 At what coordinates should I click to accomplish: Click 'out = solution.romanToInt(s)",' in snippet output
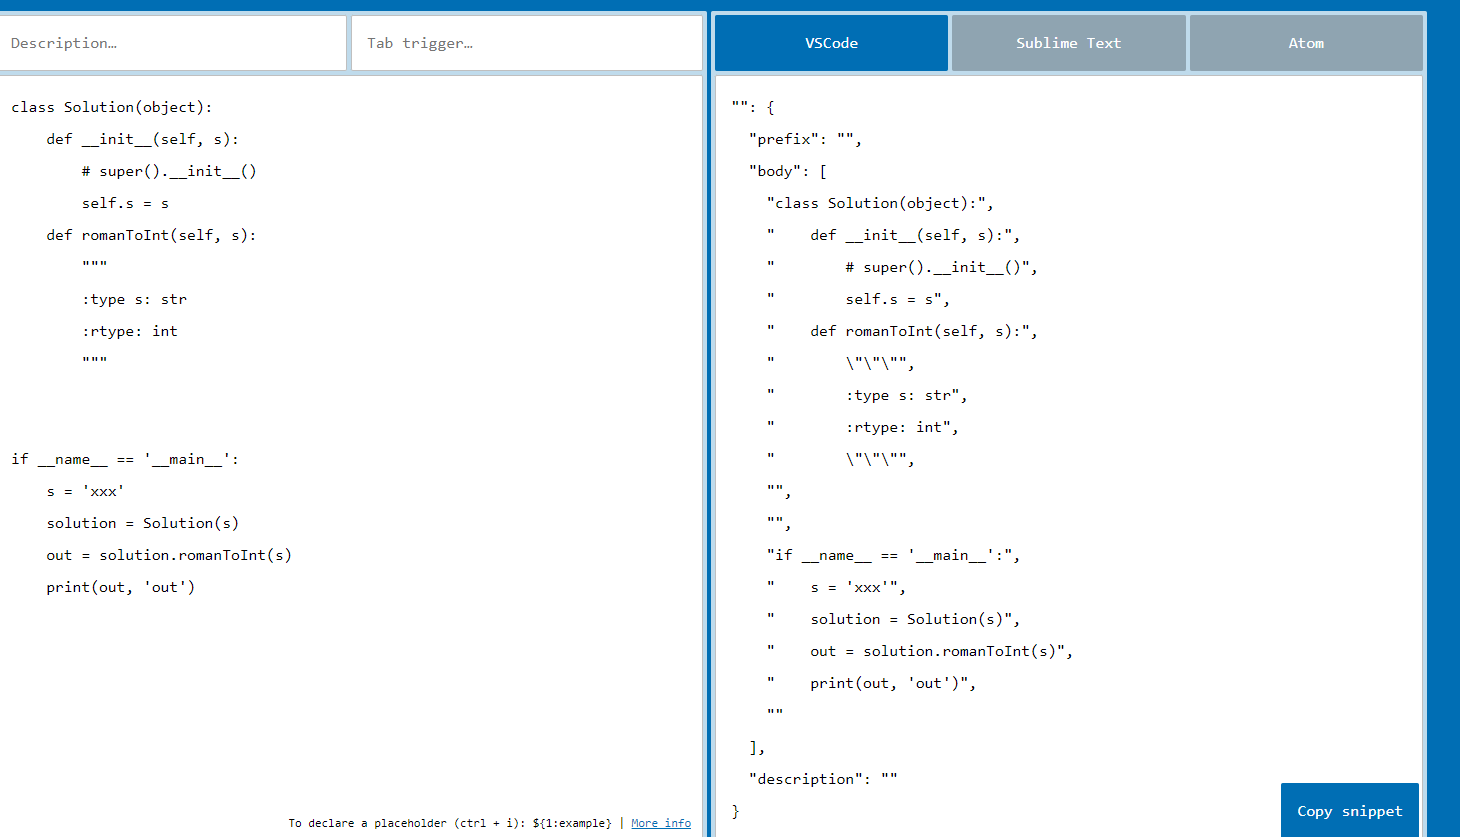tap(941, 651)
